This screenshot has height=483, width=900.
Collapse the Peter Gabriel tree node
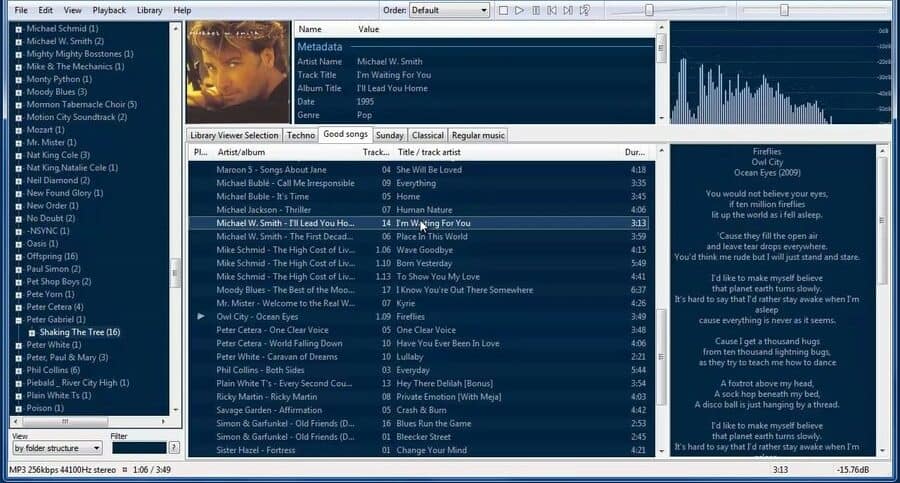click(18, 320)
